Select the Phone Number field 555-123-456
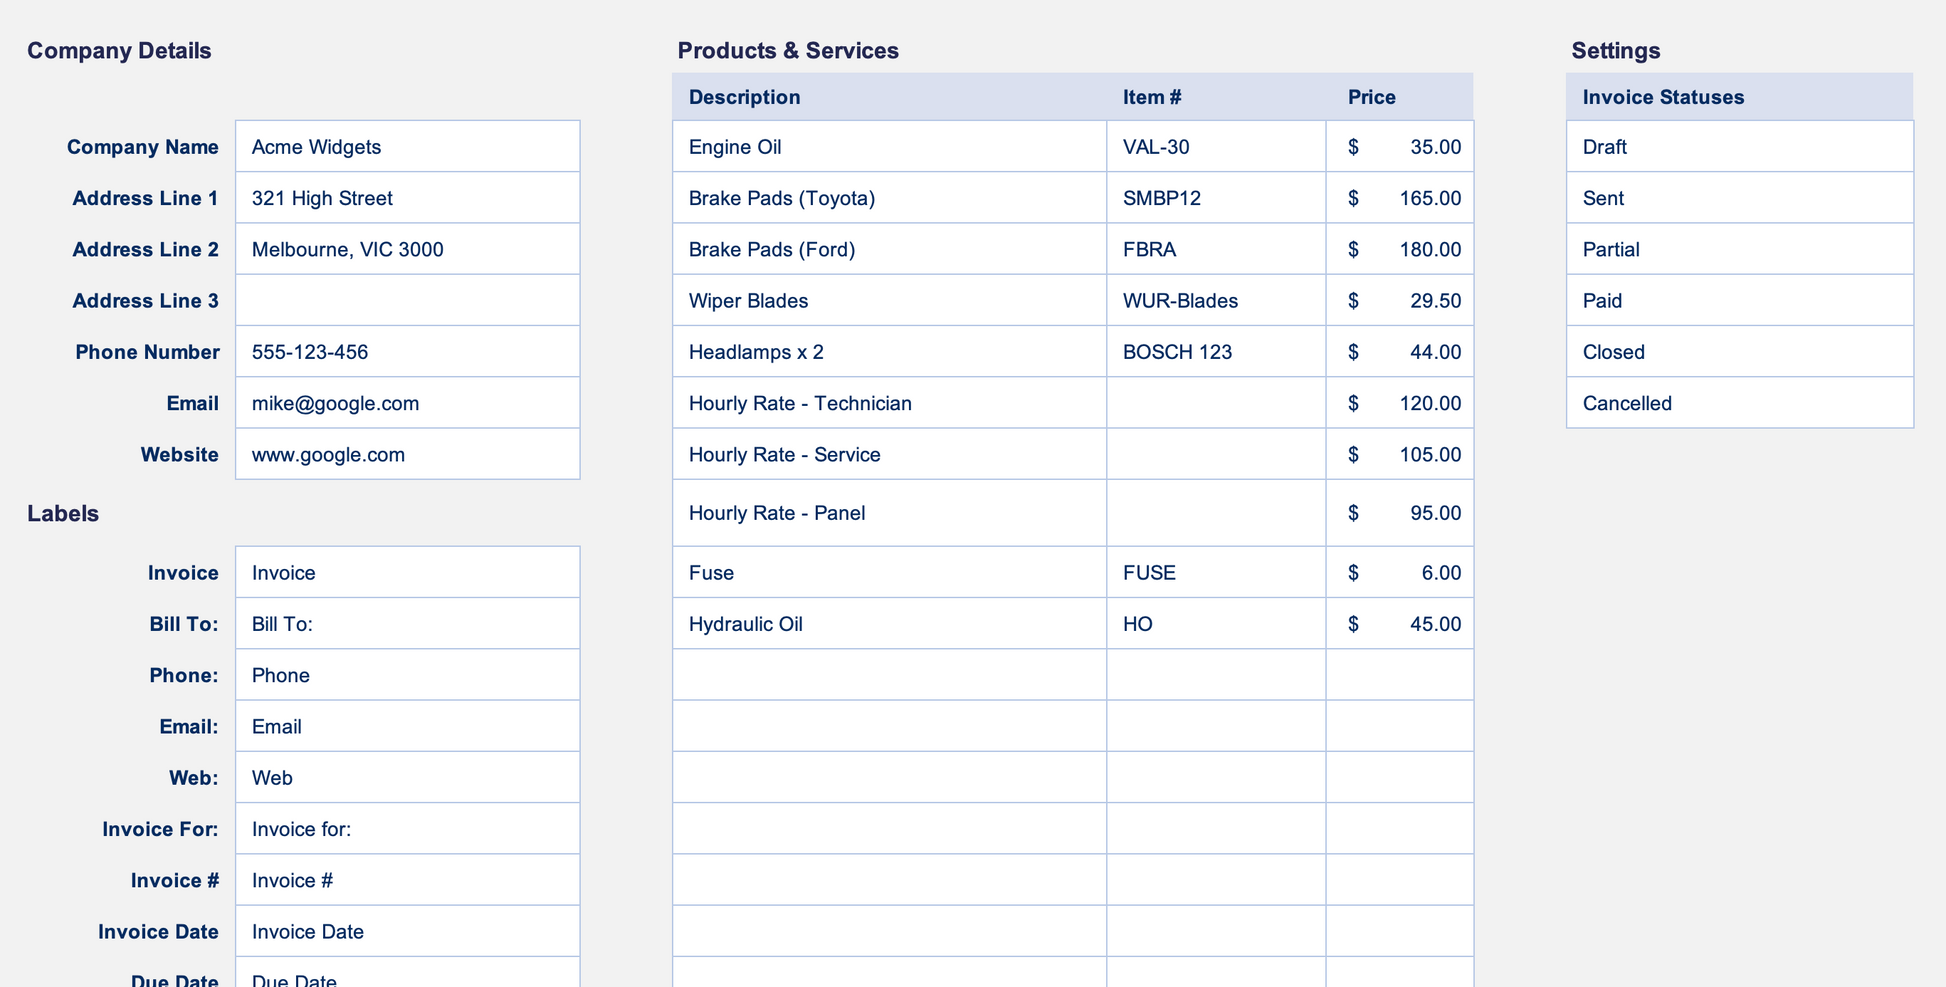This screenshot has width=1946, height=987. (407, 352)
